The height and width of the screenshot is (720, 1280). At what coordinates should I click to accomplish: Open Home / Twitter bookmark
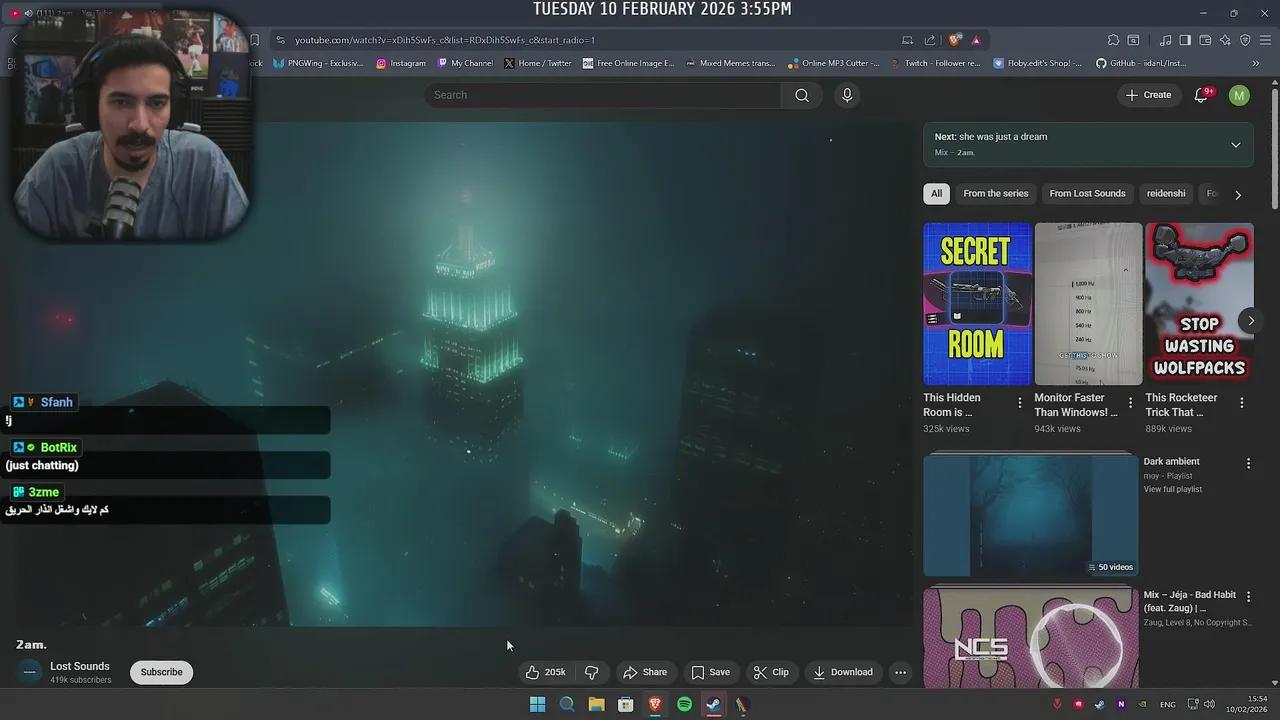[x=538, y=63]
